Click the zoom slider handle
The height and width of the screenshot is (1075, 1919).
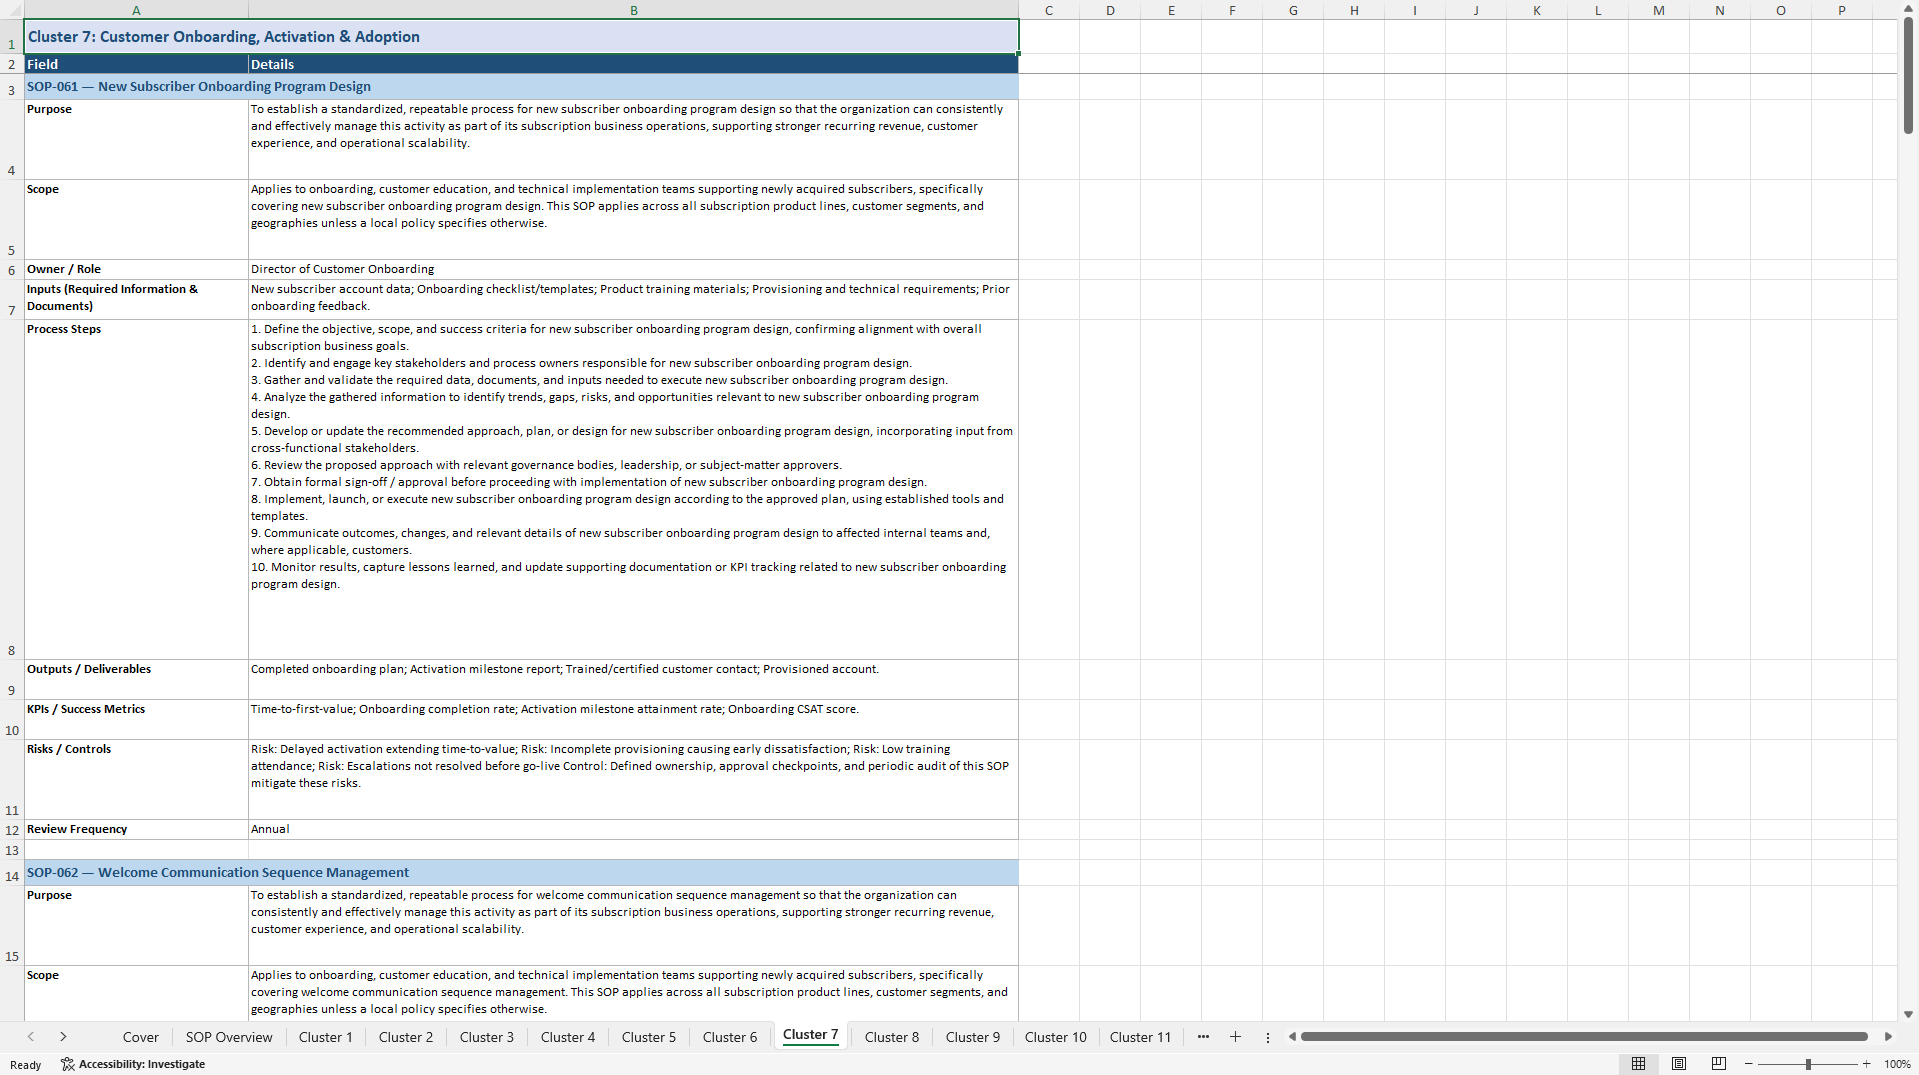(1808, 1064)
